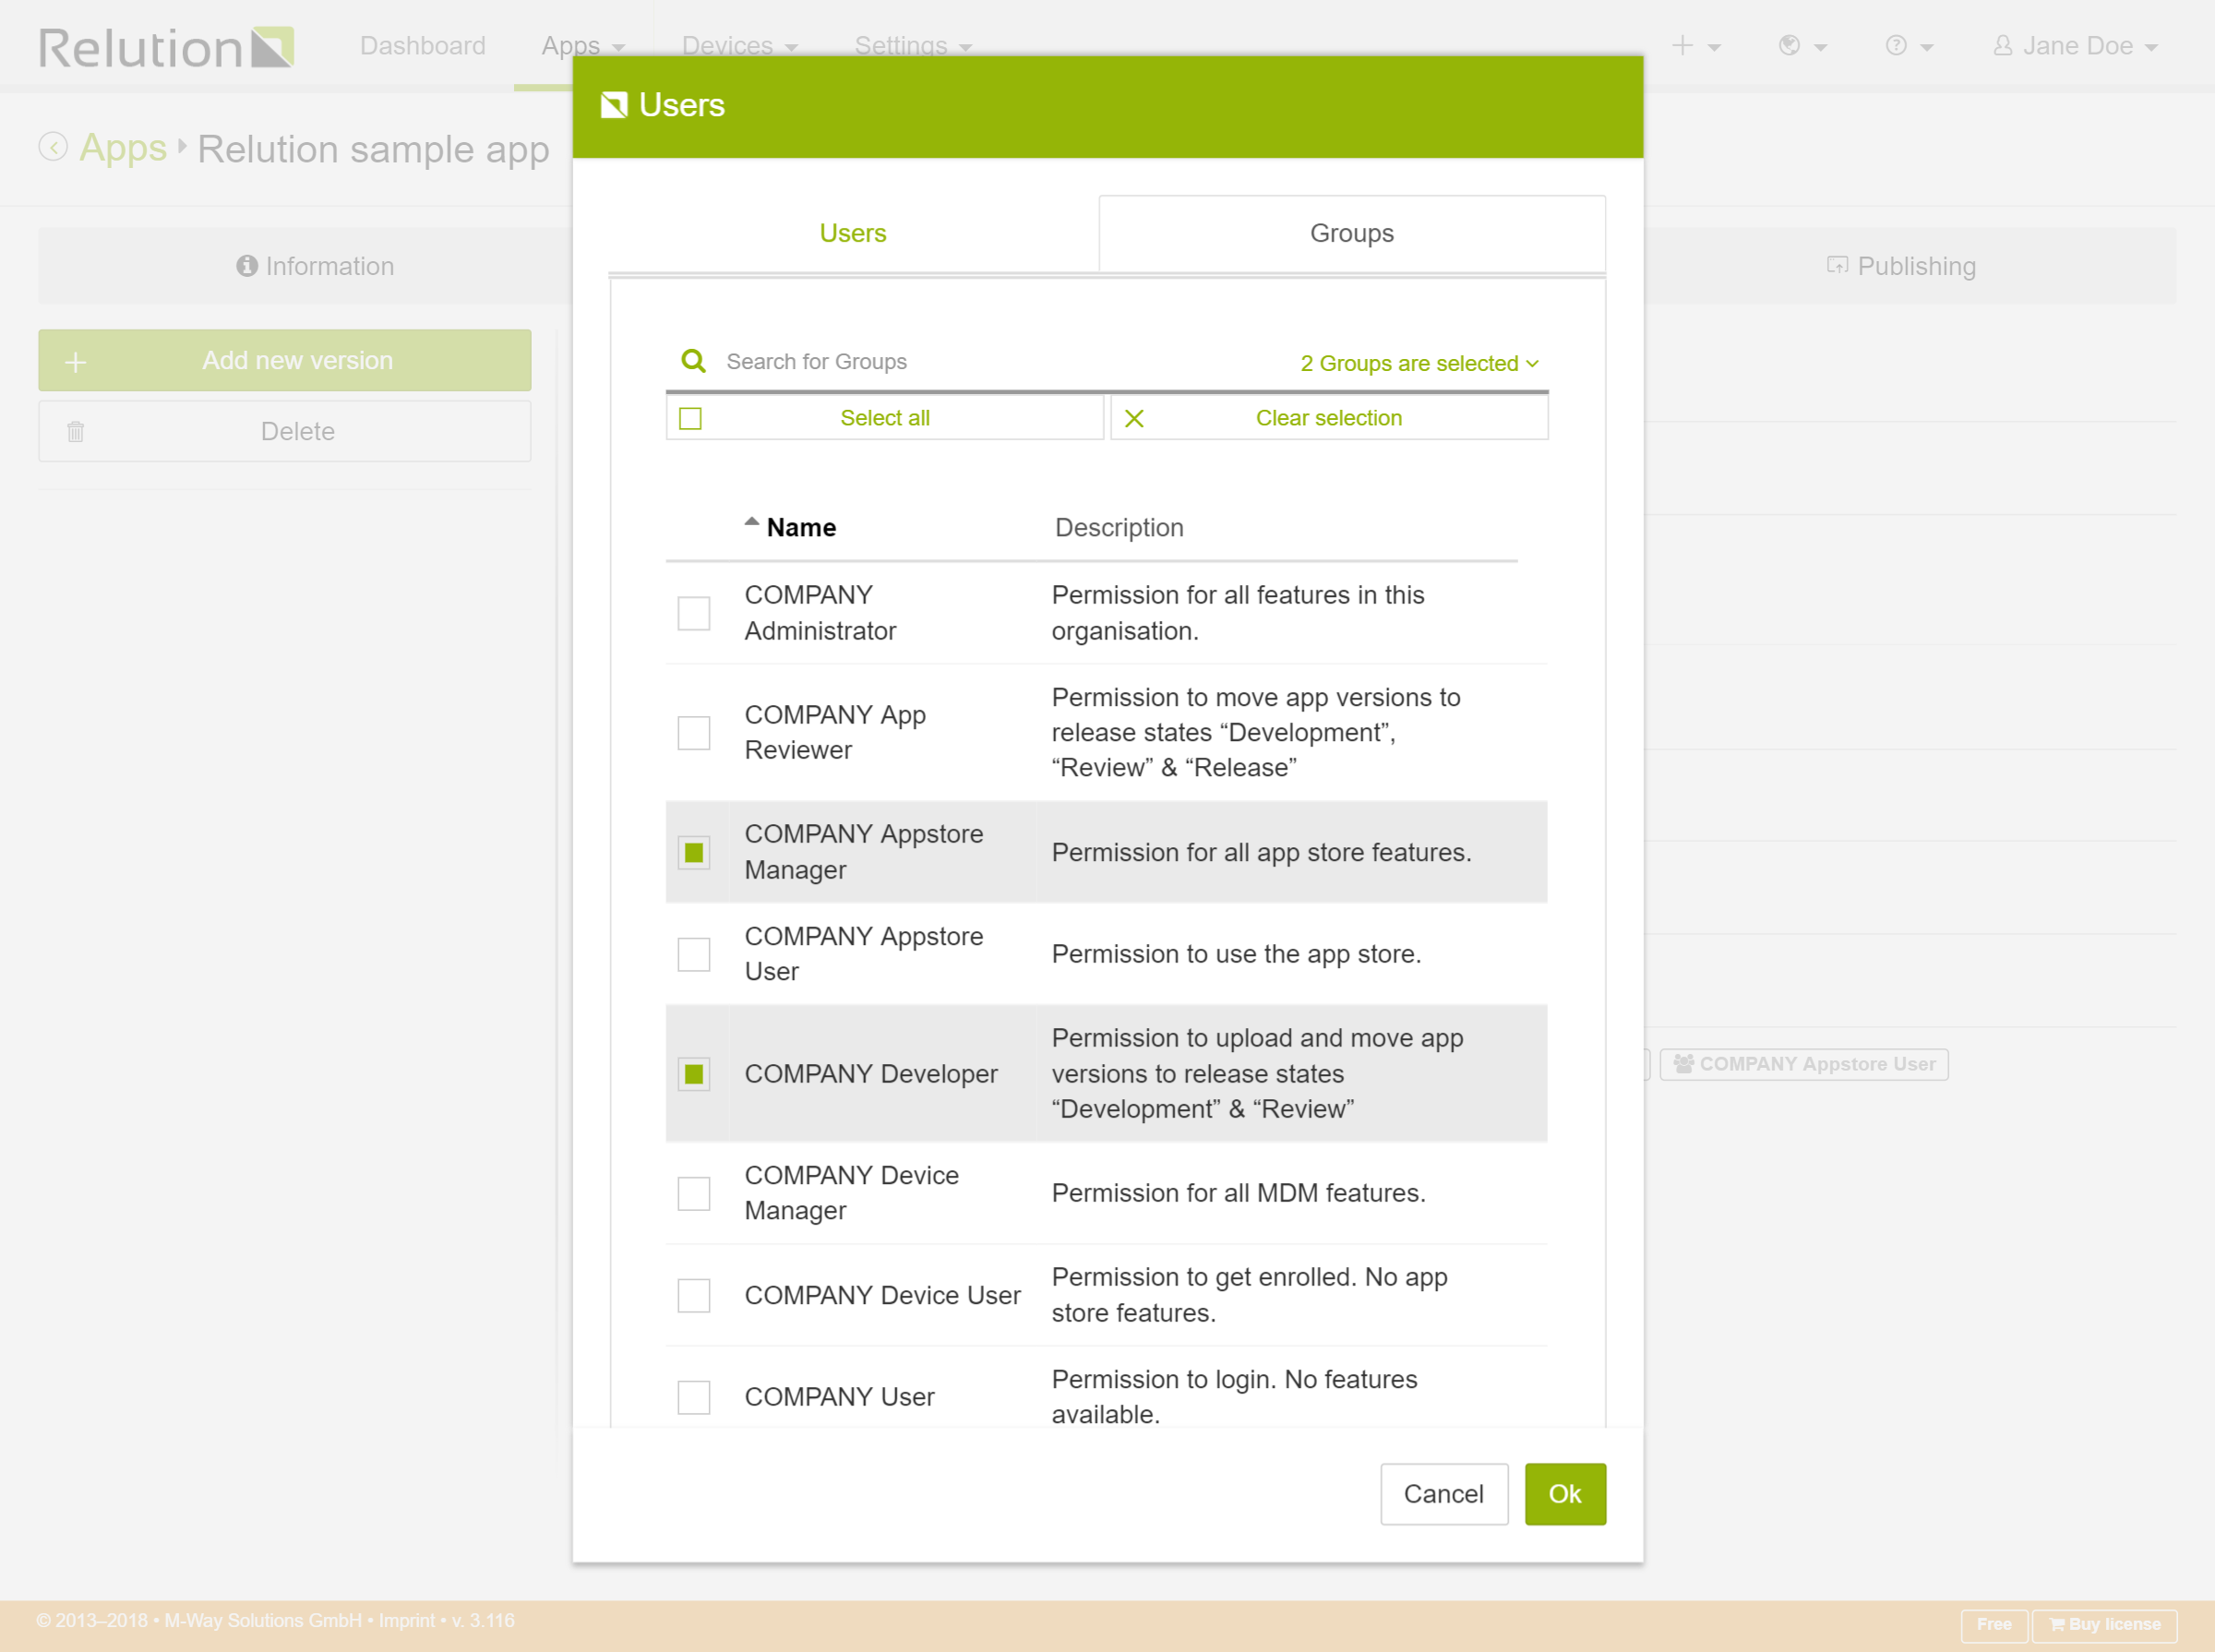This screenshot has height=1652, width=2215.
Task: Select the COMPANY Device User row name
Action: tap(882, 1295)
